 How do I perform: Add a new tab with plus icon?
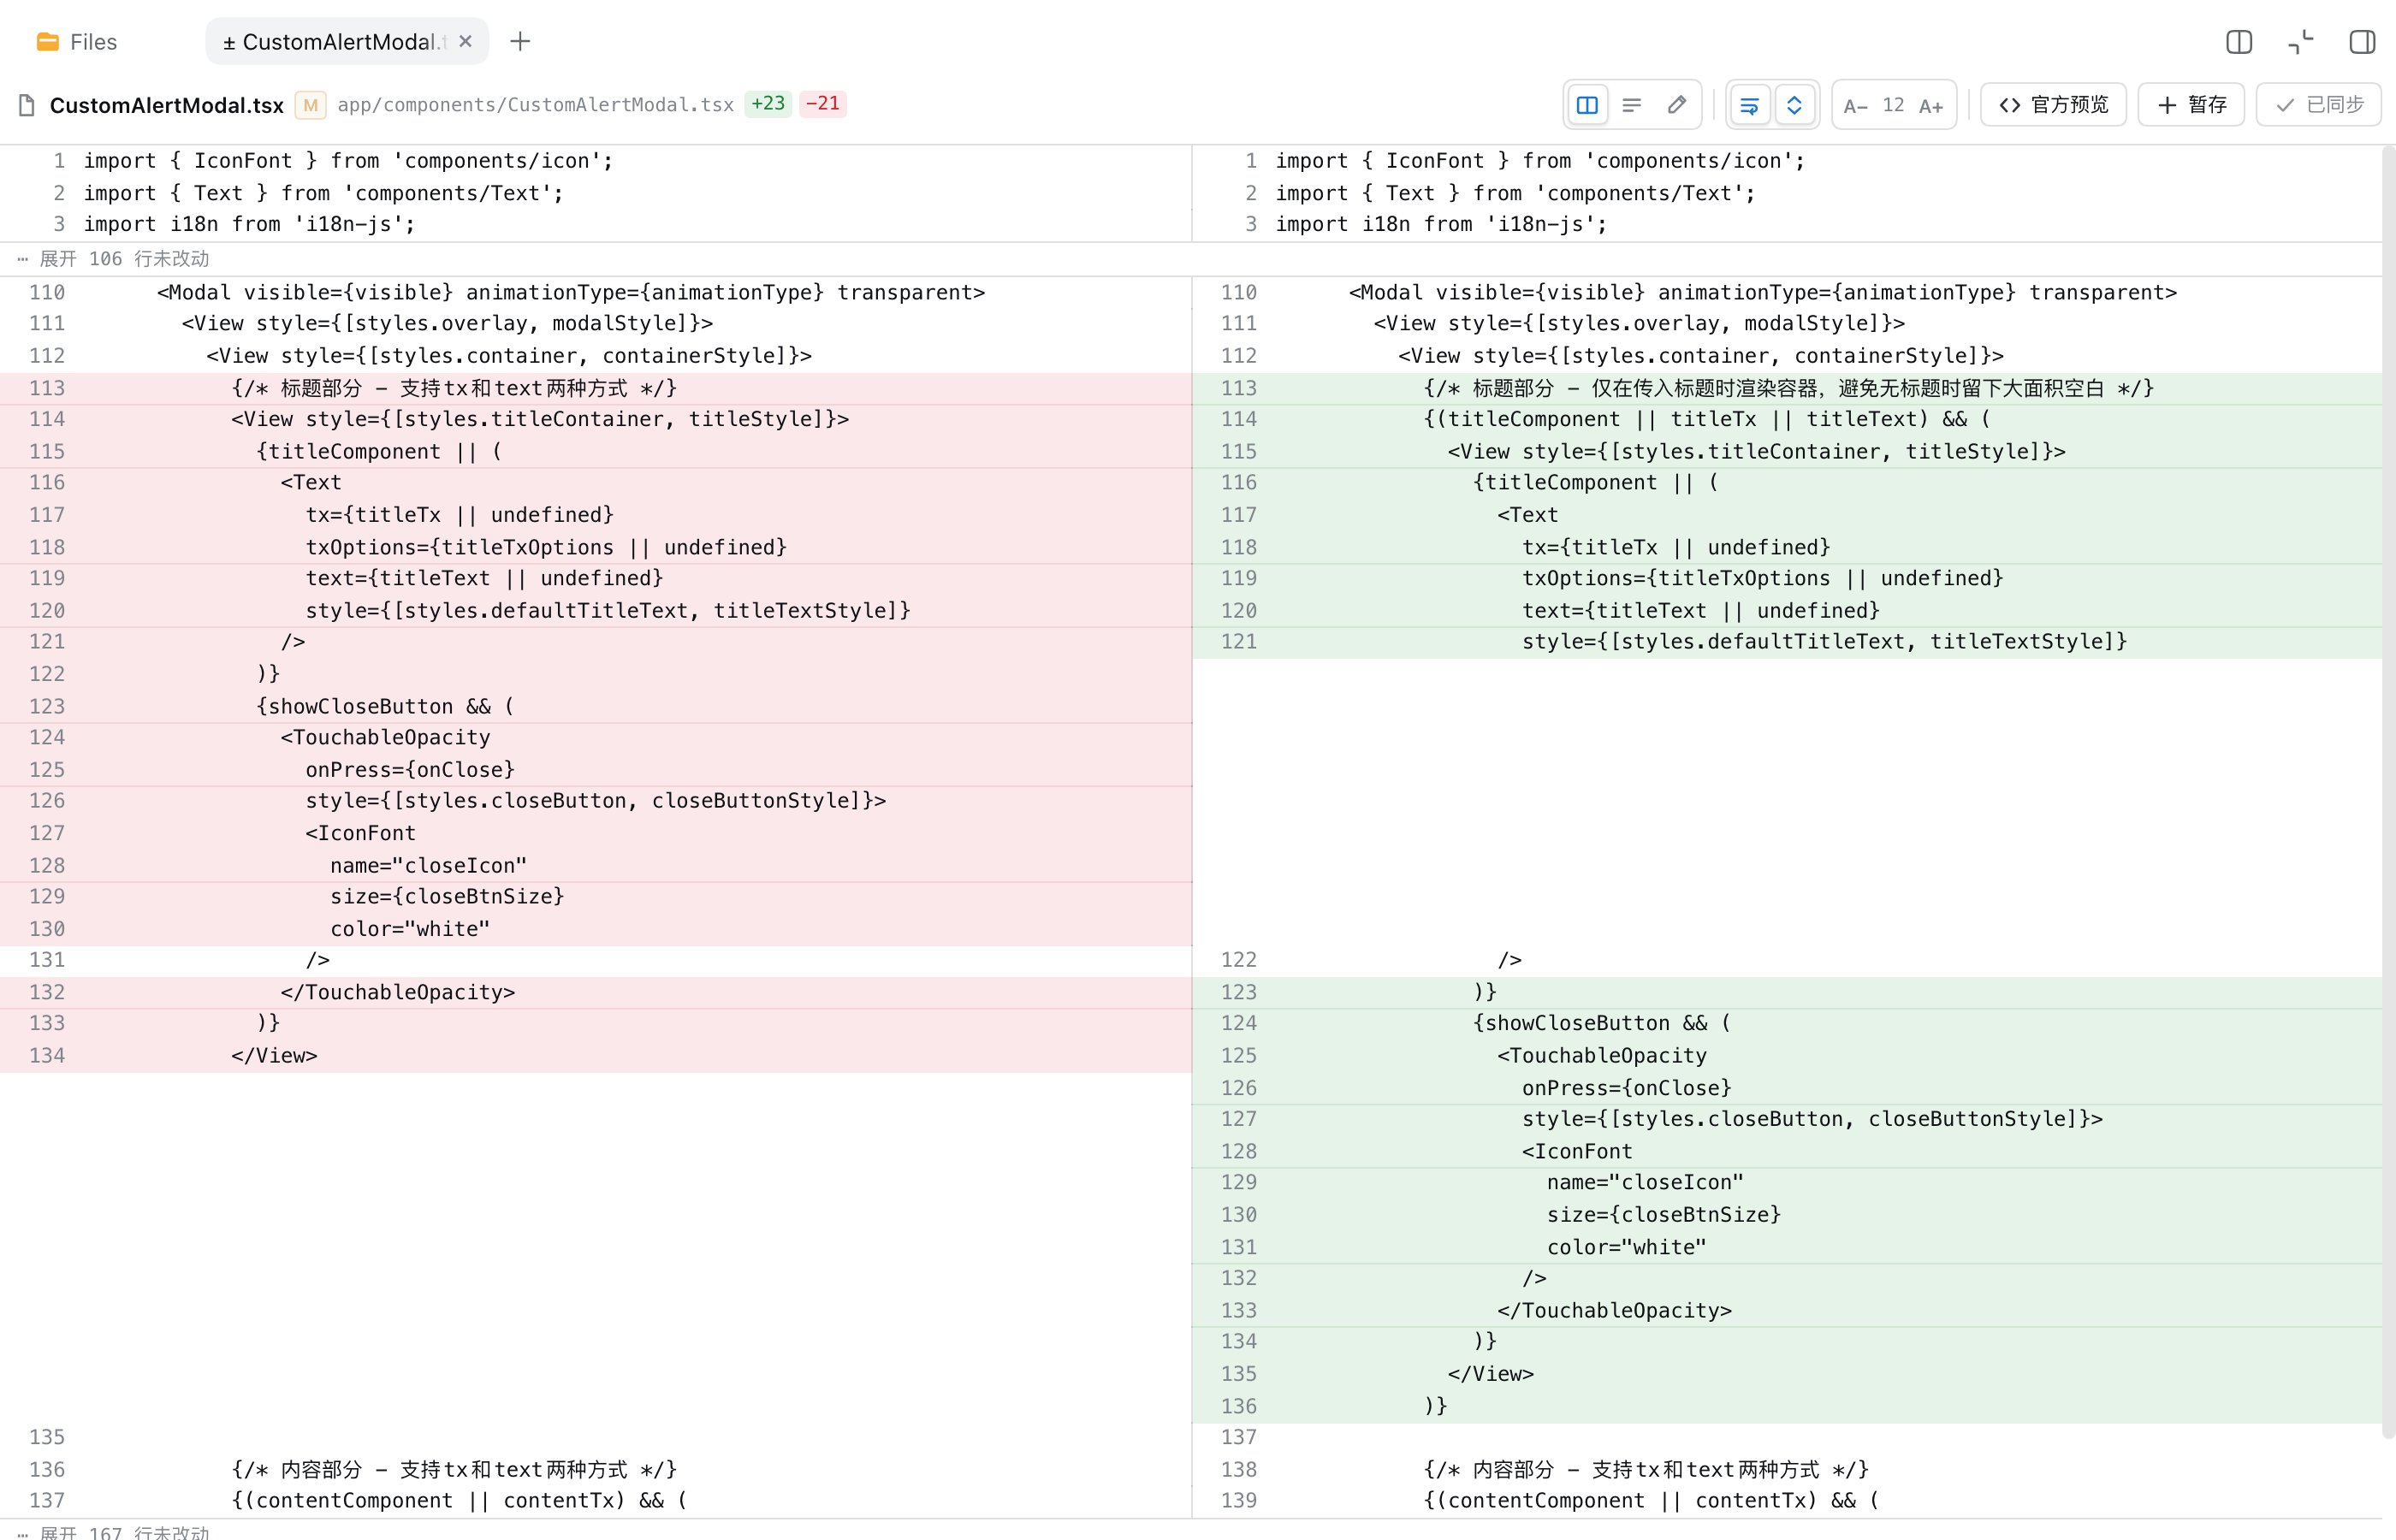click(x=520, y=42)
